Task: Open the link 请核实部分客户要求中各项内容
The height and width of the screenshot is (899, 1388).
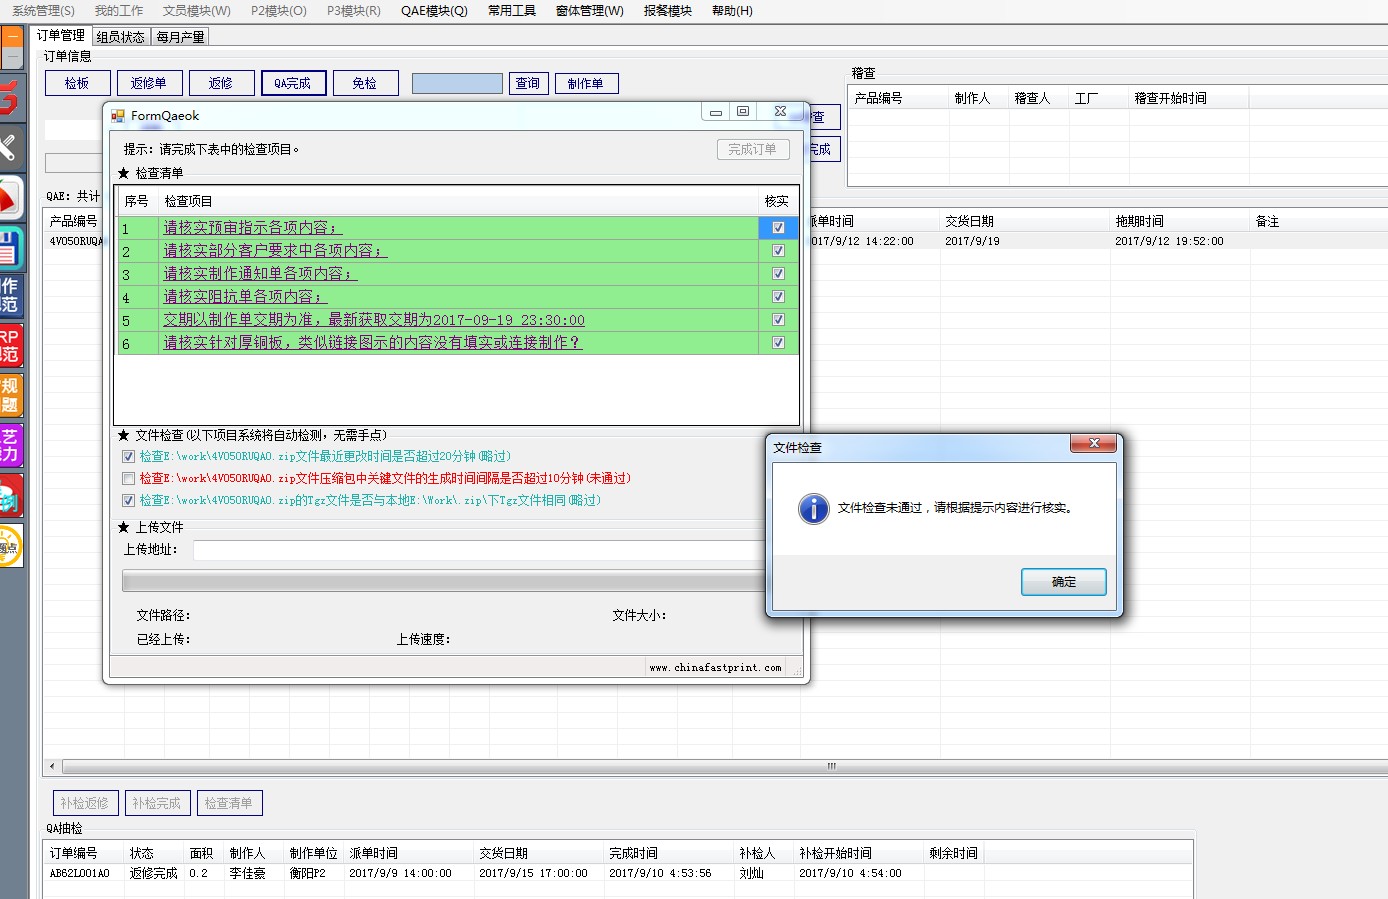Action: 275,251
